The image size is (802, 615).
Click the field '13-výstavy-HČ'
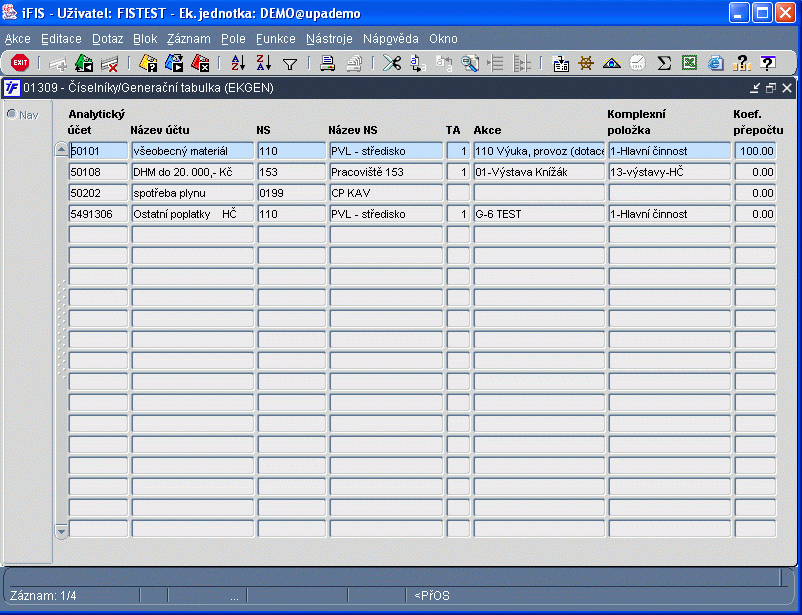click(x=670, y=172)
